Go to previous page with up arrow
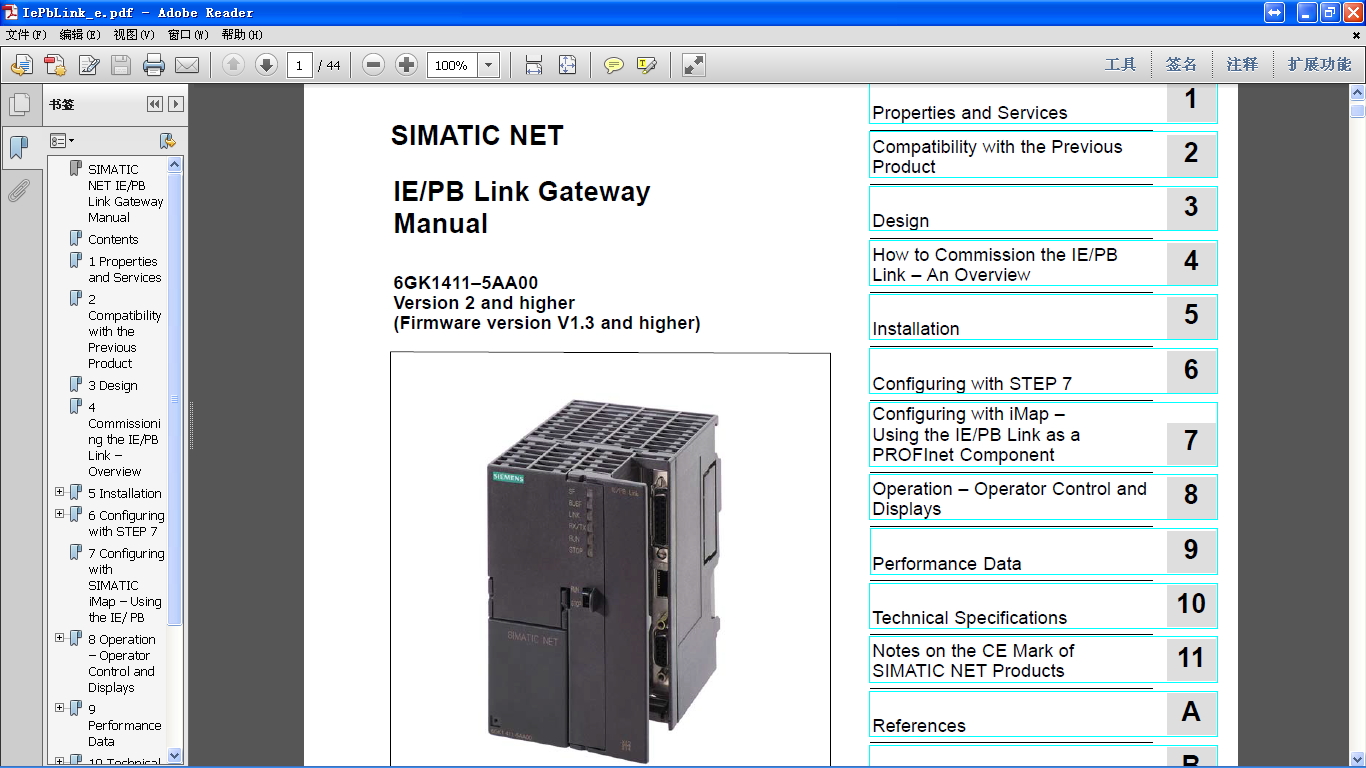Screen dimensions: 1366x768 (x=233, y=65)
